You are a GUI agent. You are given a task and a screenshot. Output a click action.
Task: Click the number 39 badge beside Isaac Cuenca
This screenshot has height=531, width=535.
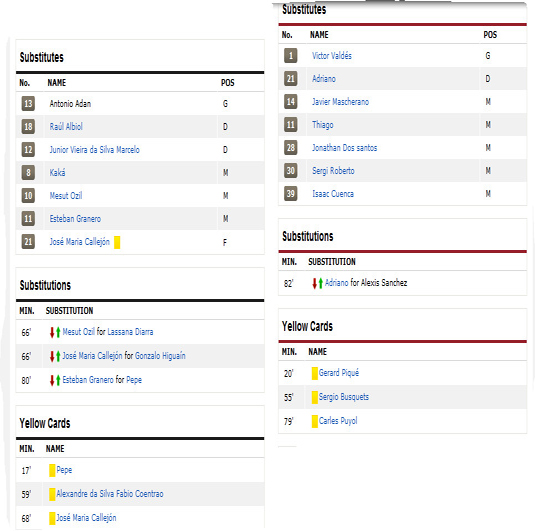pos(290,193)
